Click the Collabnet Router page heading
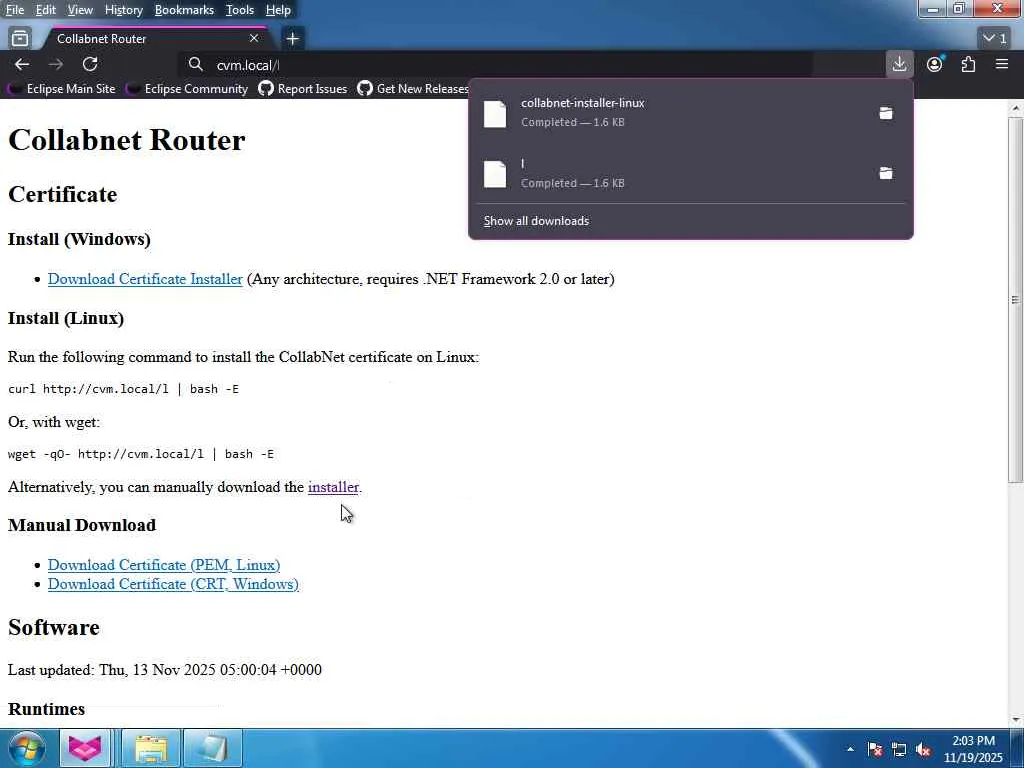 [127, 140]
